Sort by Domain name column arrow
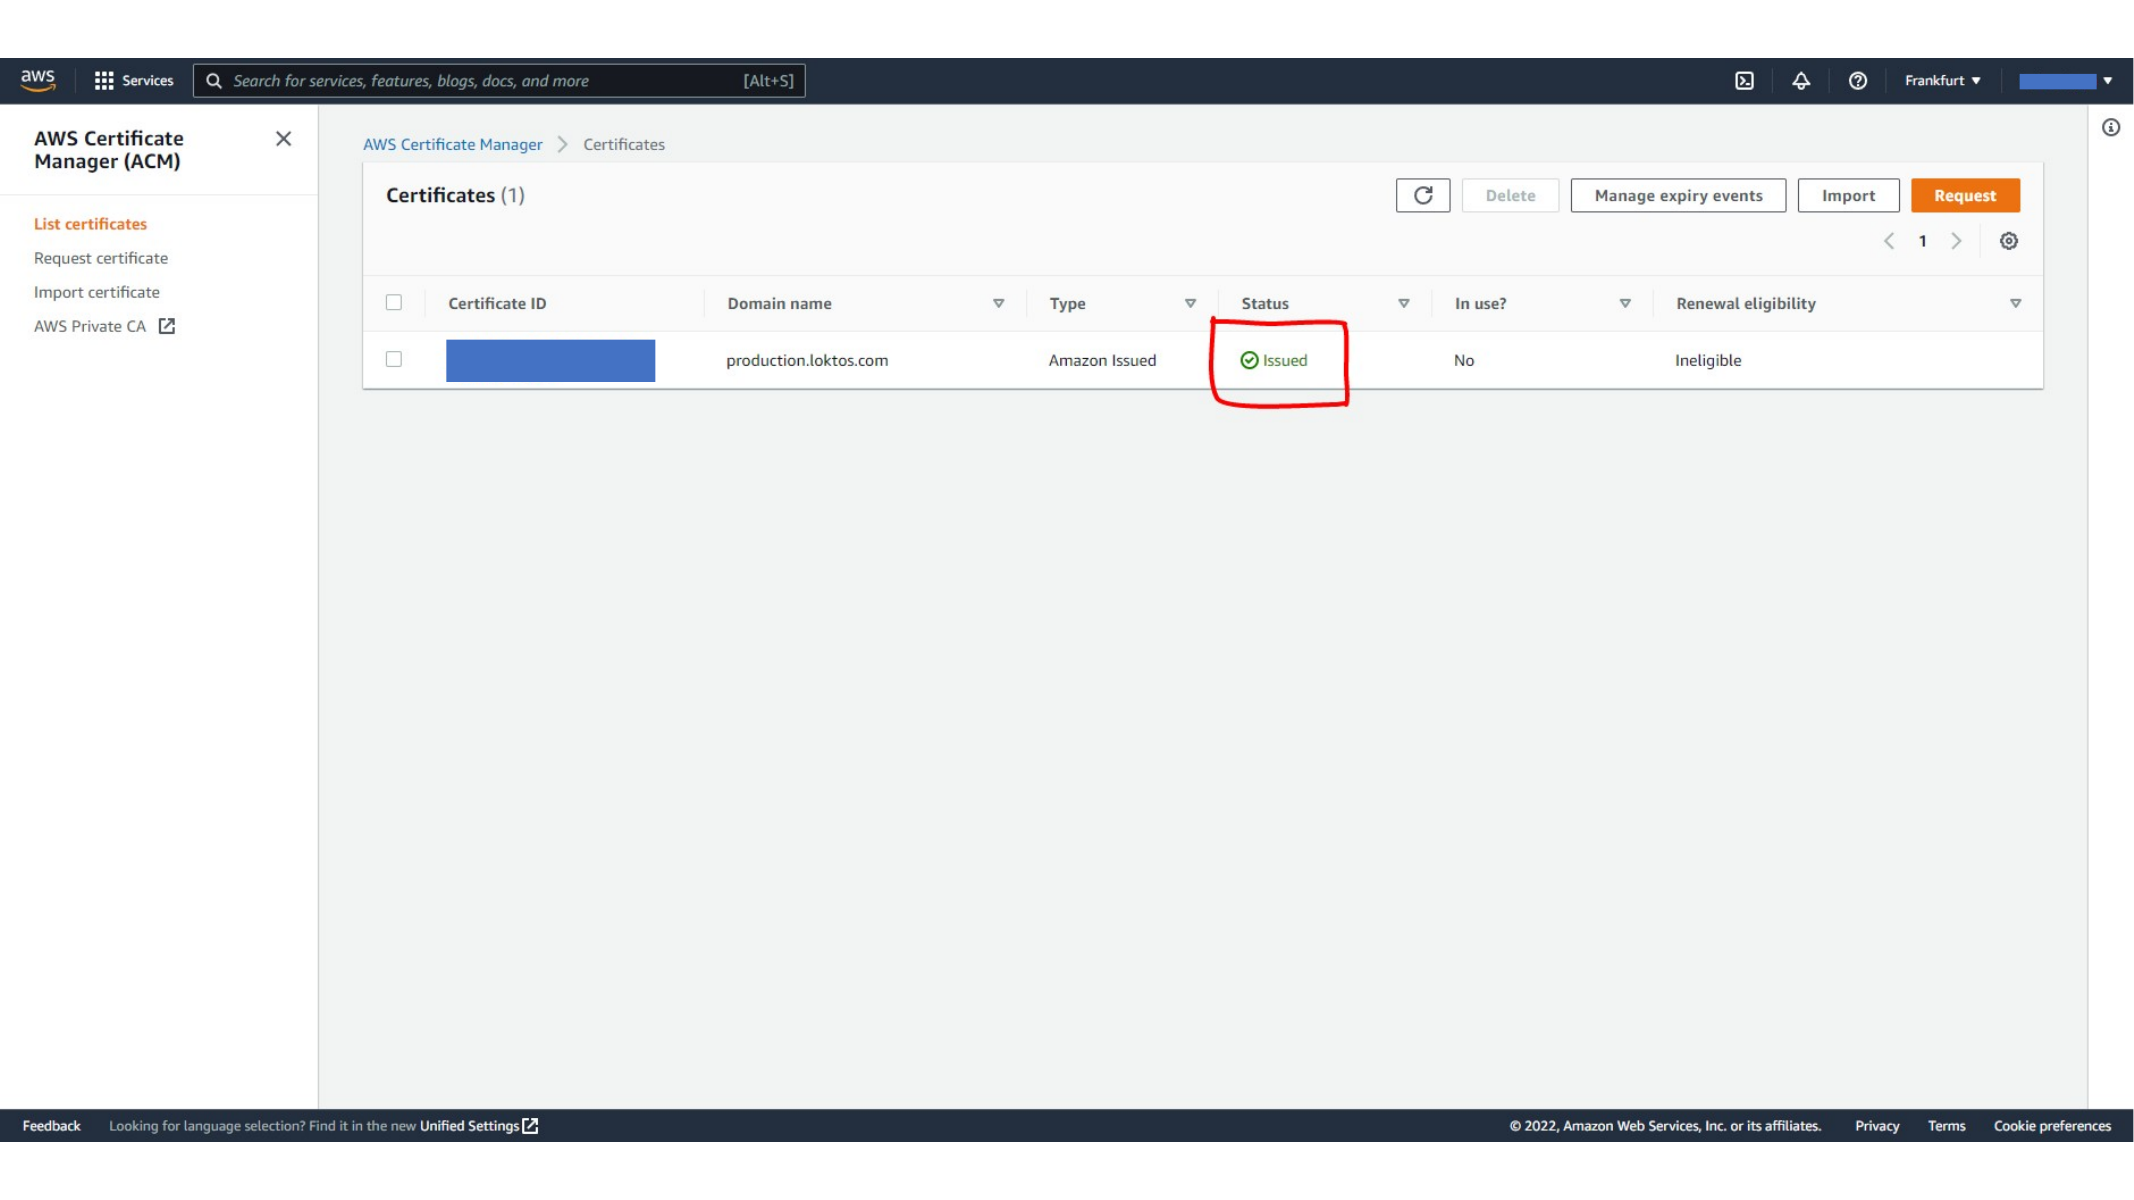 tap(998, 304)
